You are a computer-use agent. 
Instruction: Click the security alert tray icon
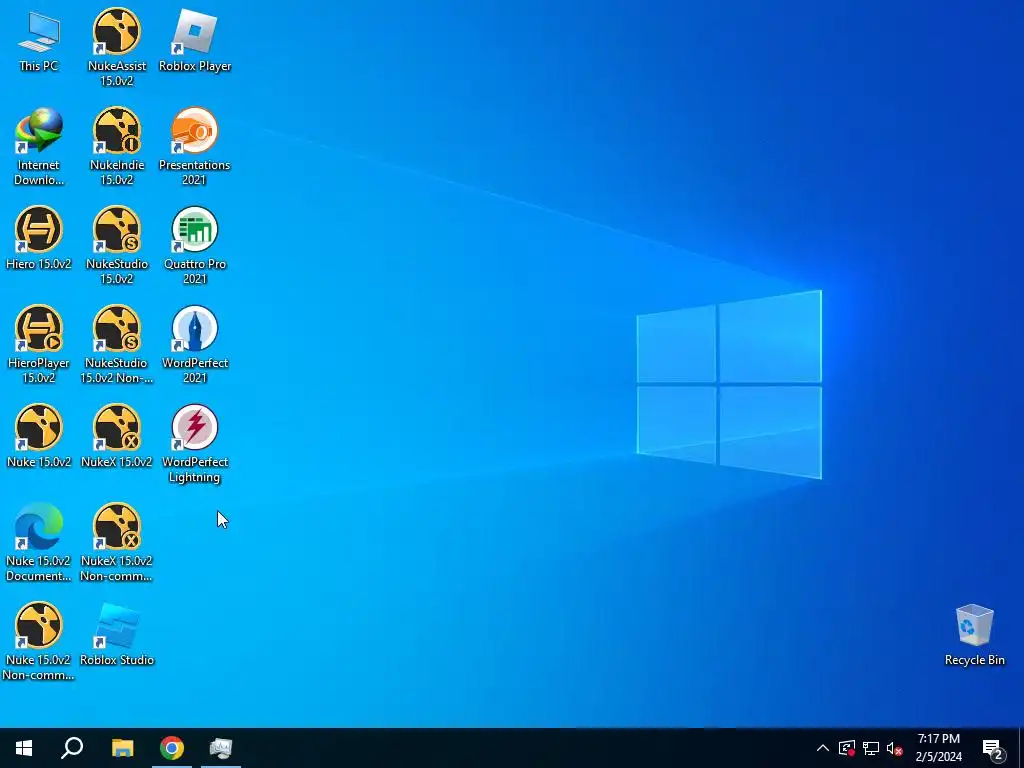coord(847,748)
